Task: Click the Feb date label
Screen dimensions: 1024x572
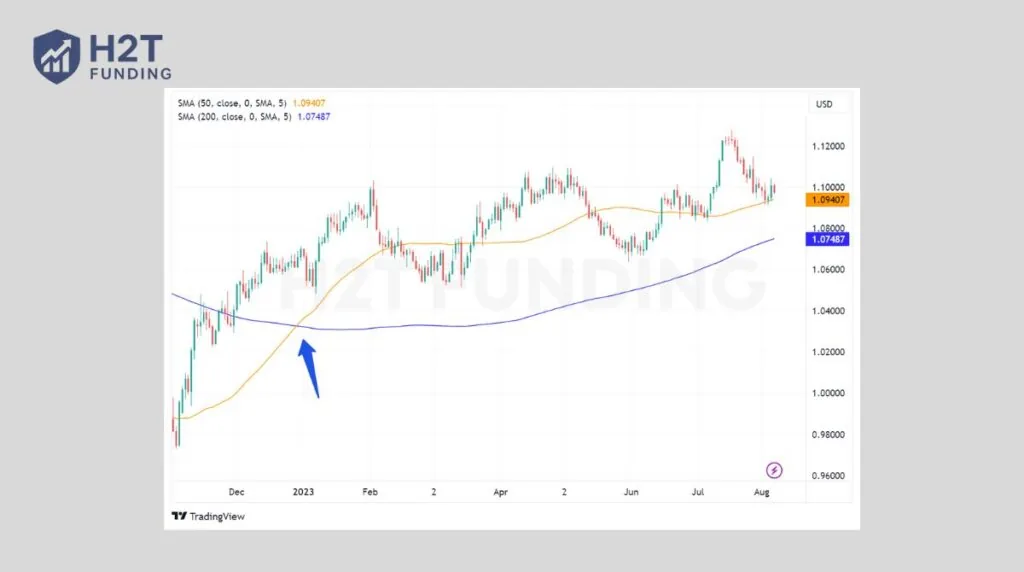Action: [x=370, y=492]
